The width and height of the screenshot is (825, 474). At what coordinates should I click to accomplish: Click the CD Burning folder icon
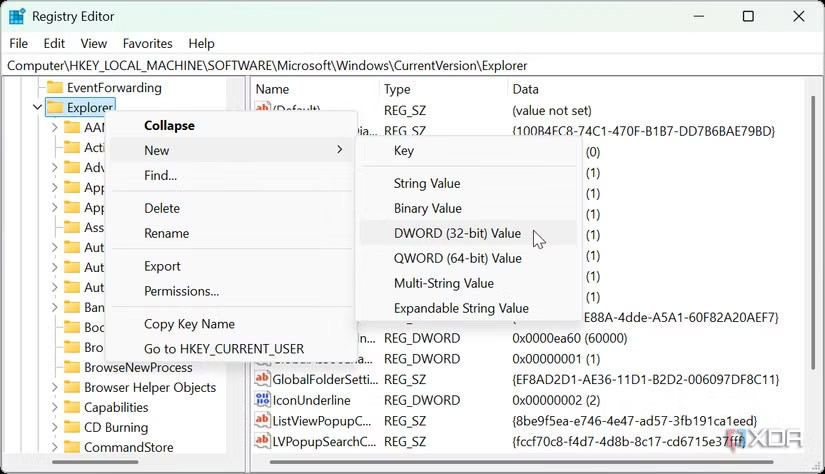coord(72,427)
